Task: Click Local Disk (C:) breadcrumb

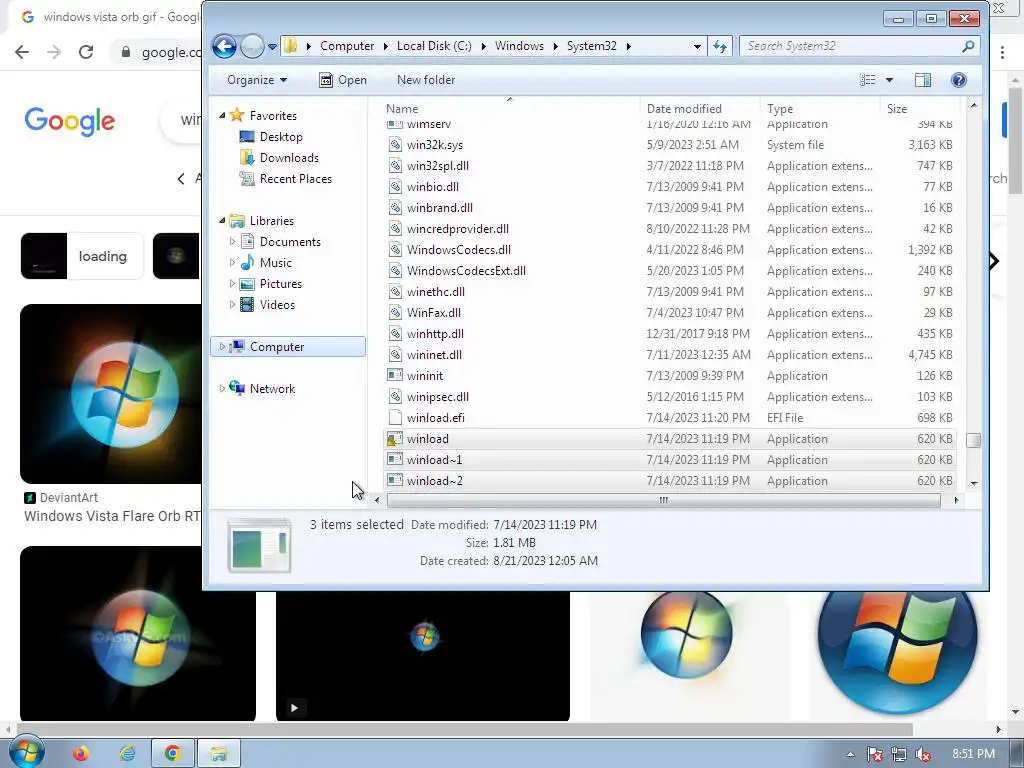Action: 434,46
